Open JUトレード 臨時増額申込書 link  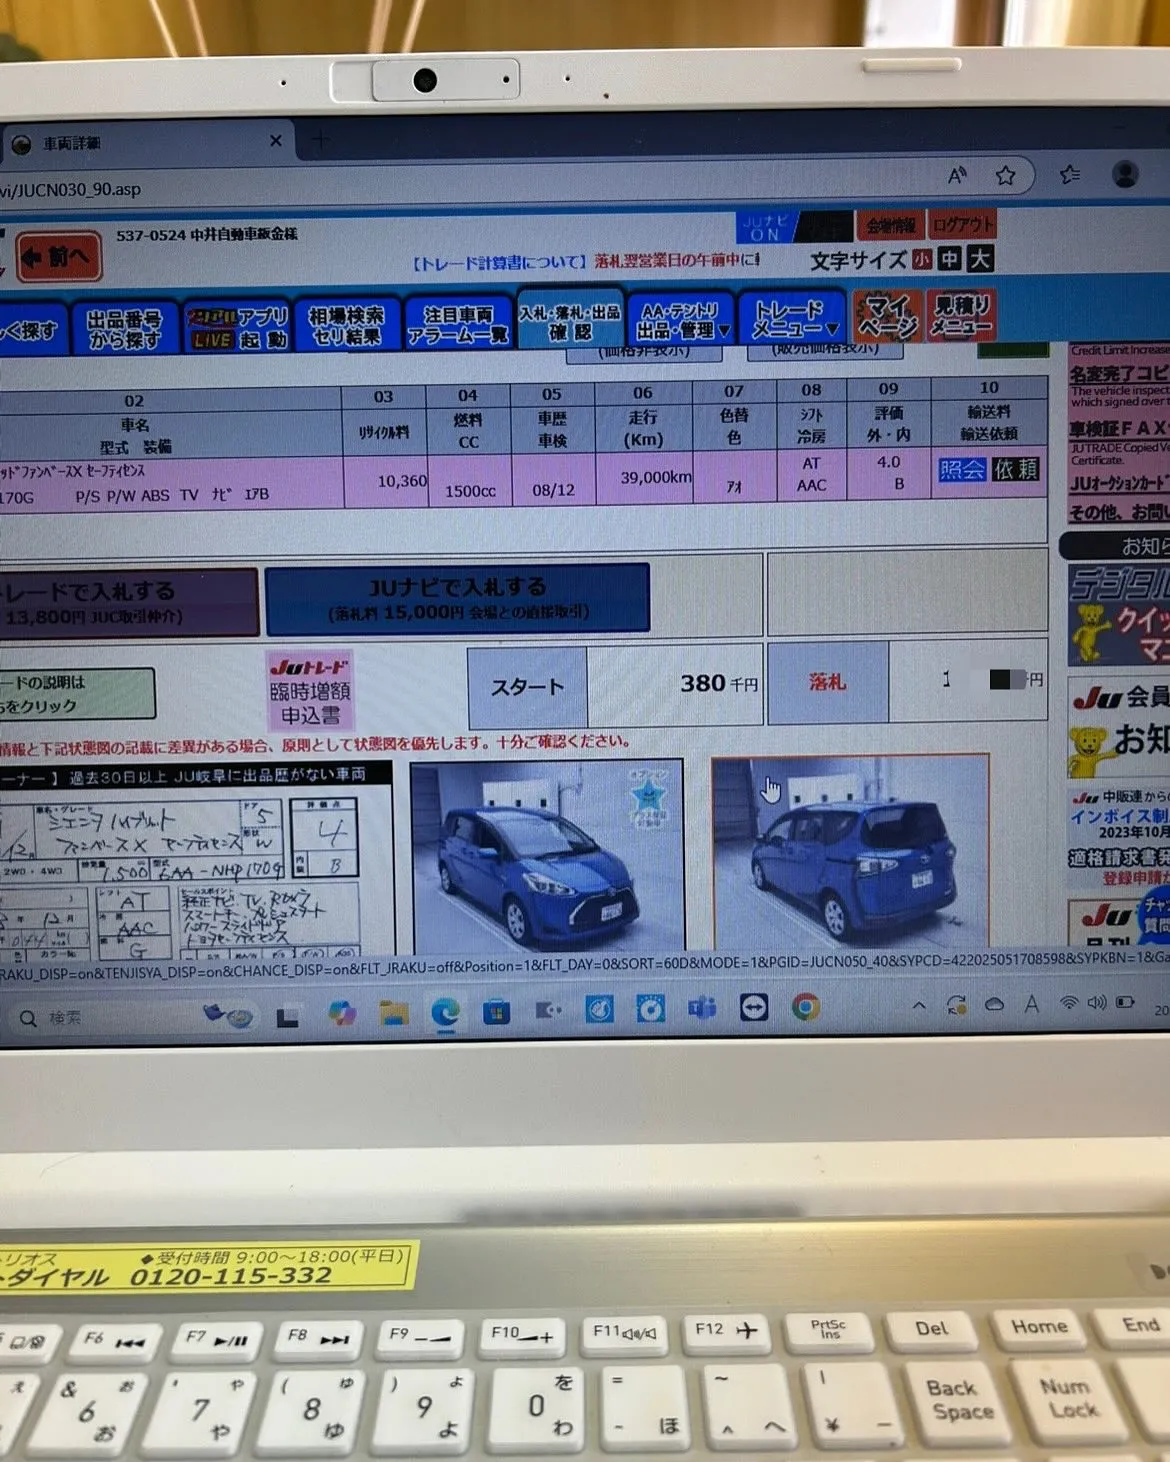point(310,691)
